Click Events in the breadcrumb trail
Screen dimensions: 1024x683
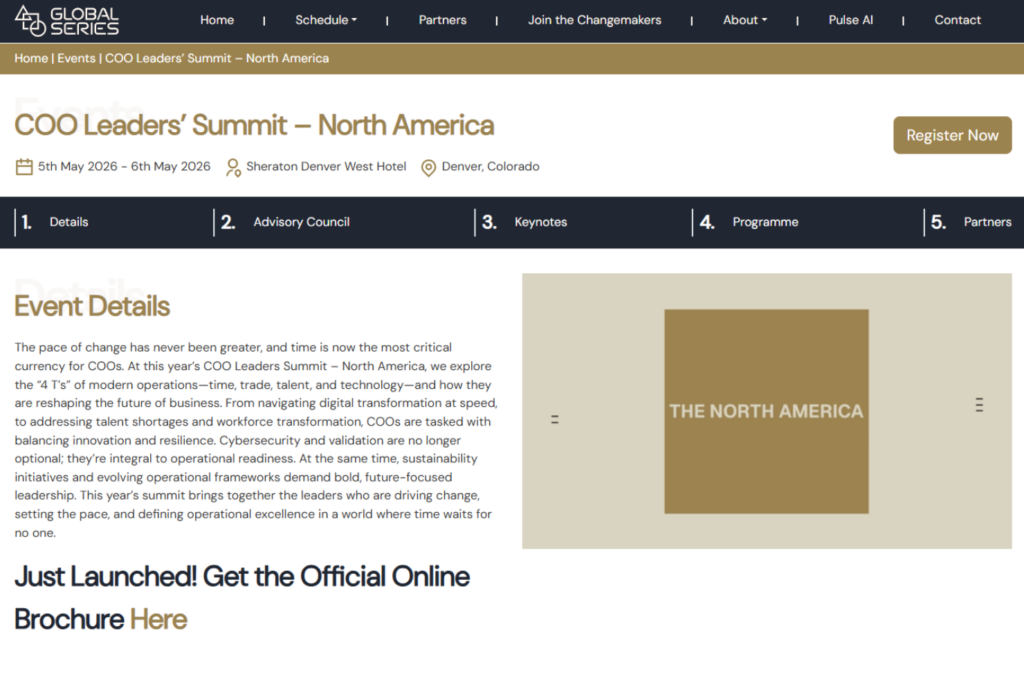[76, 58]
